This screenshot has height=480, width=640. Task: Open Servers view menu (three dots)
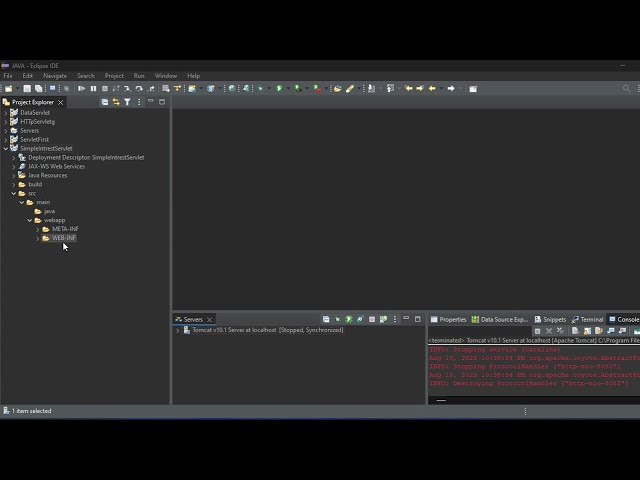pyautogui.click(x=395, y=319)
